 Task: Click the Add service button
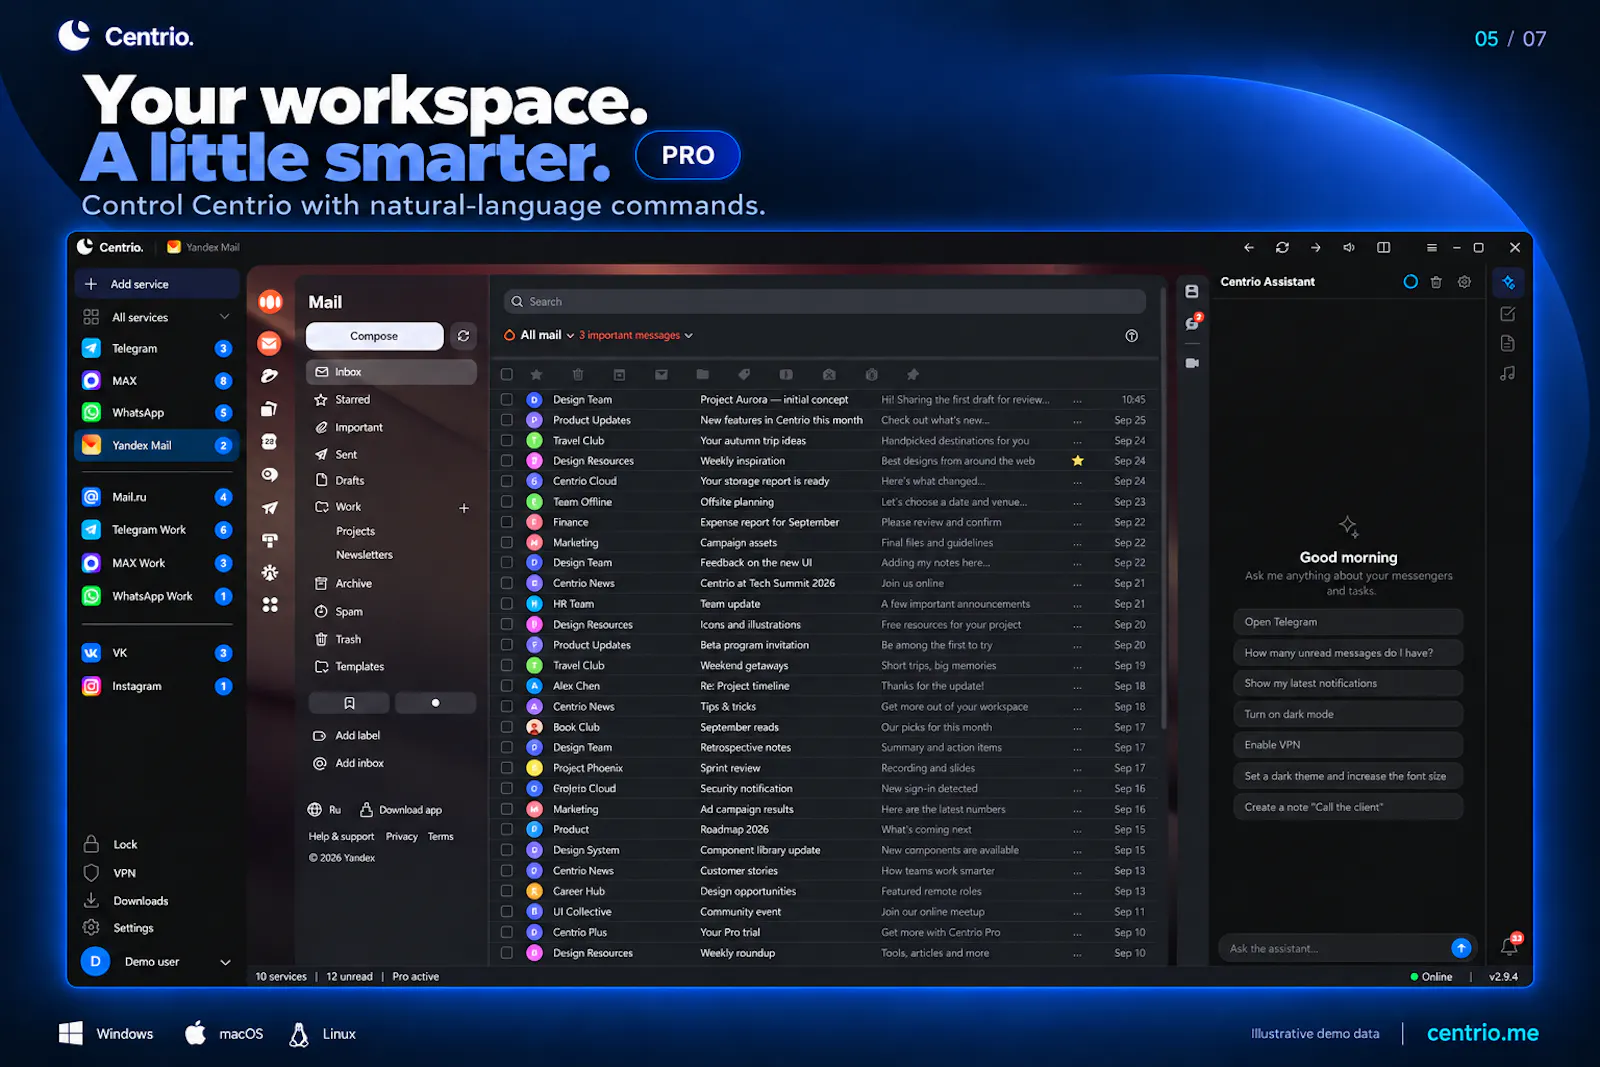click(x=157, y=284)
